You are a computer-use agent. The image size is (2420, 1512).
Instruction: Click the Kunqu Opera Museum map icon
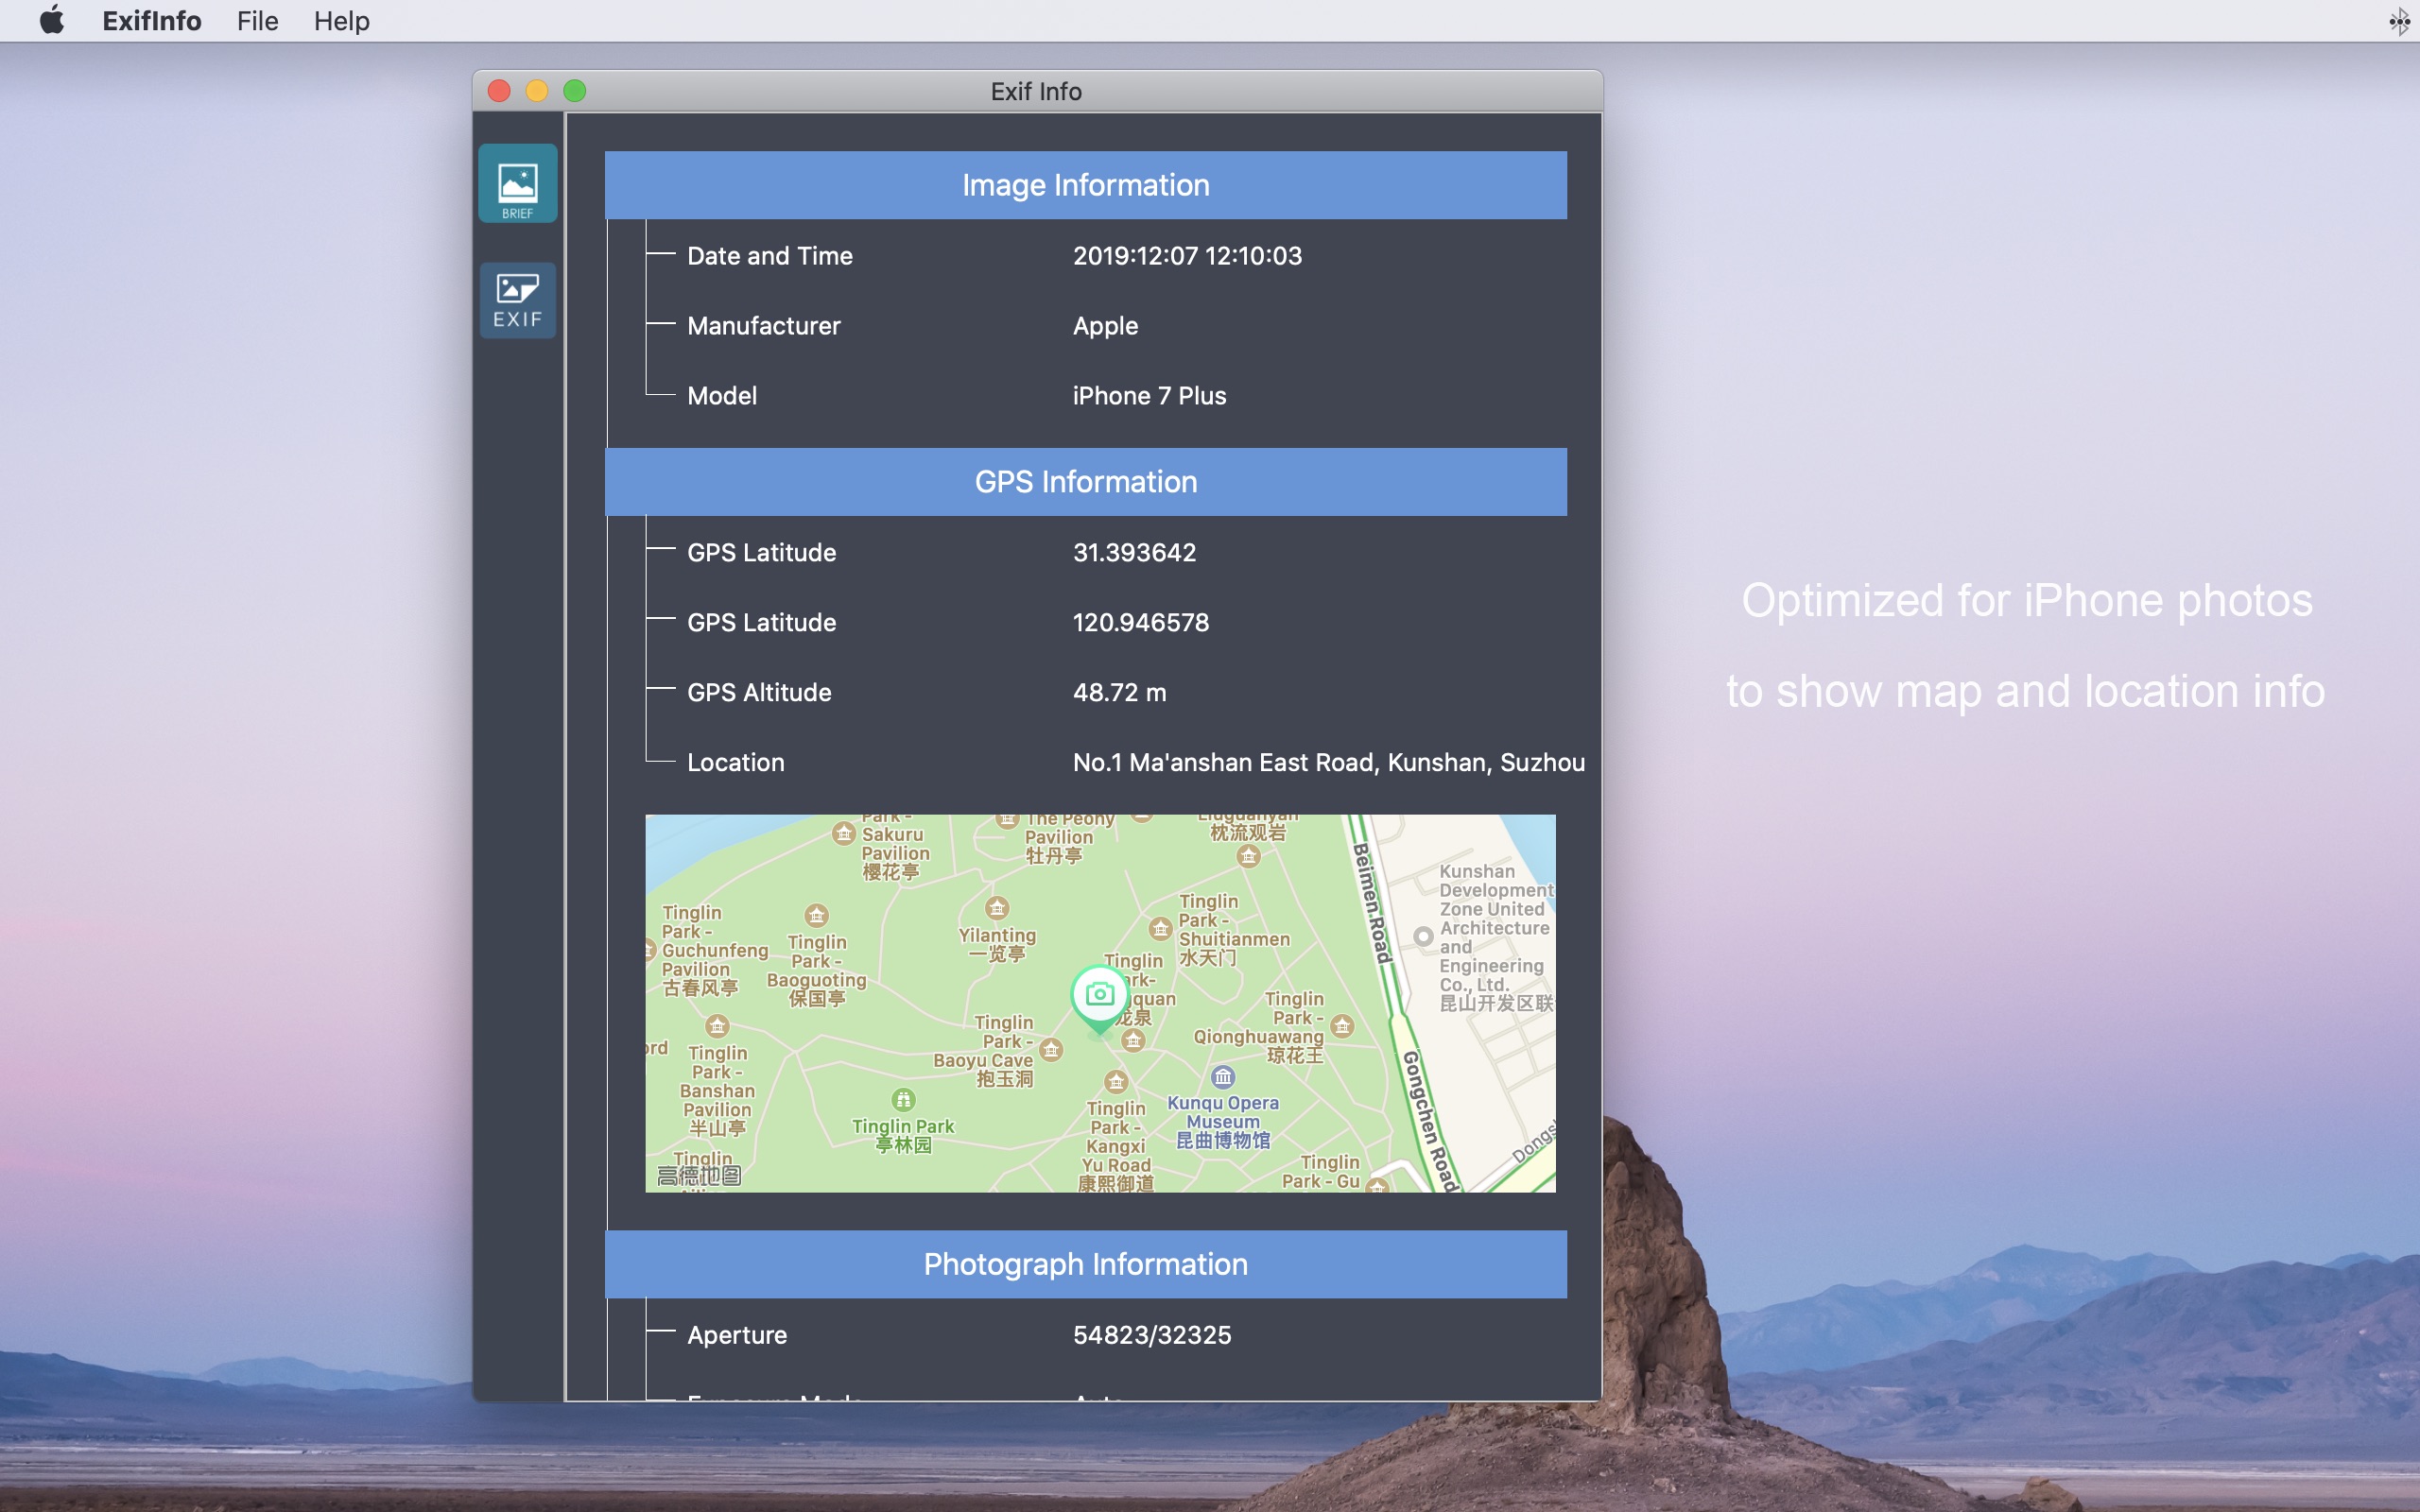point(1222,1077)
